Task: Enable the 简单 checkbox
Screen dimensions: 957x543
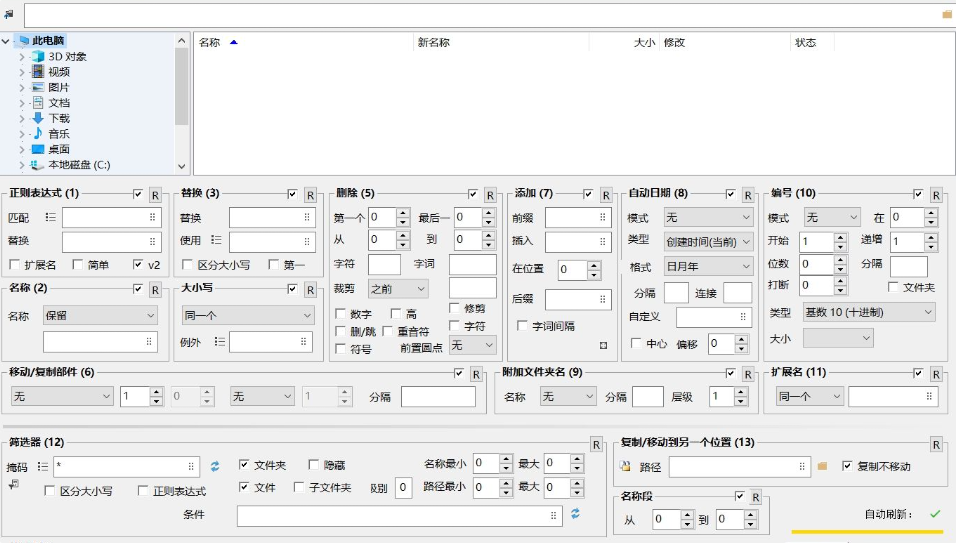Action: [x=77, y=264]
